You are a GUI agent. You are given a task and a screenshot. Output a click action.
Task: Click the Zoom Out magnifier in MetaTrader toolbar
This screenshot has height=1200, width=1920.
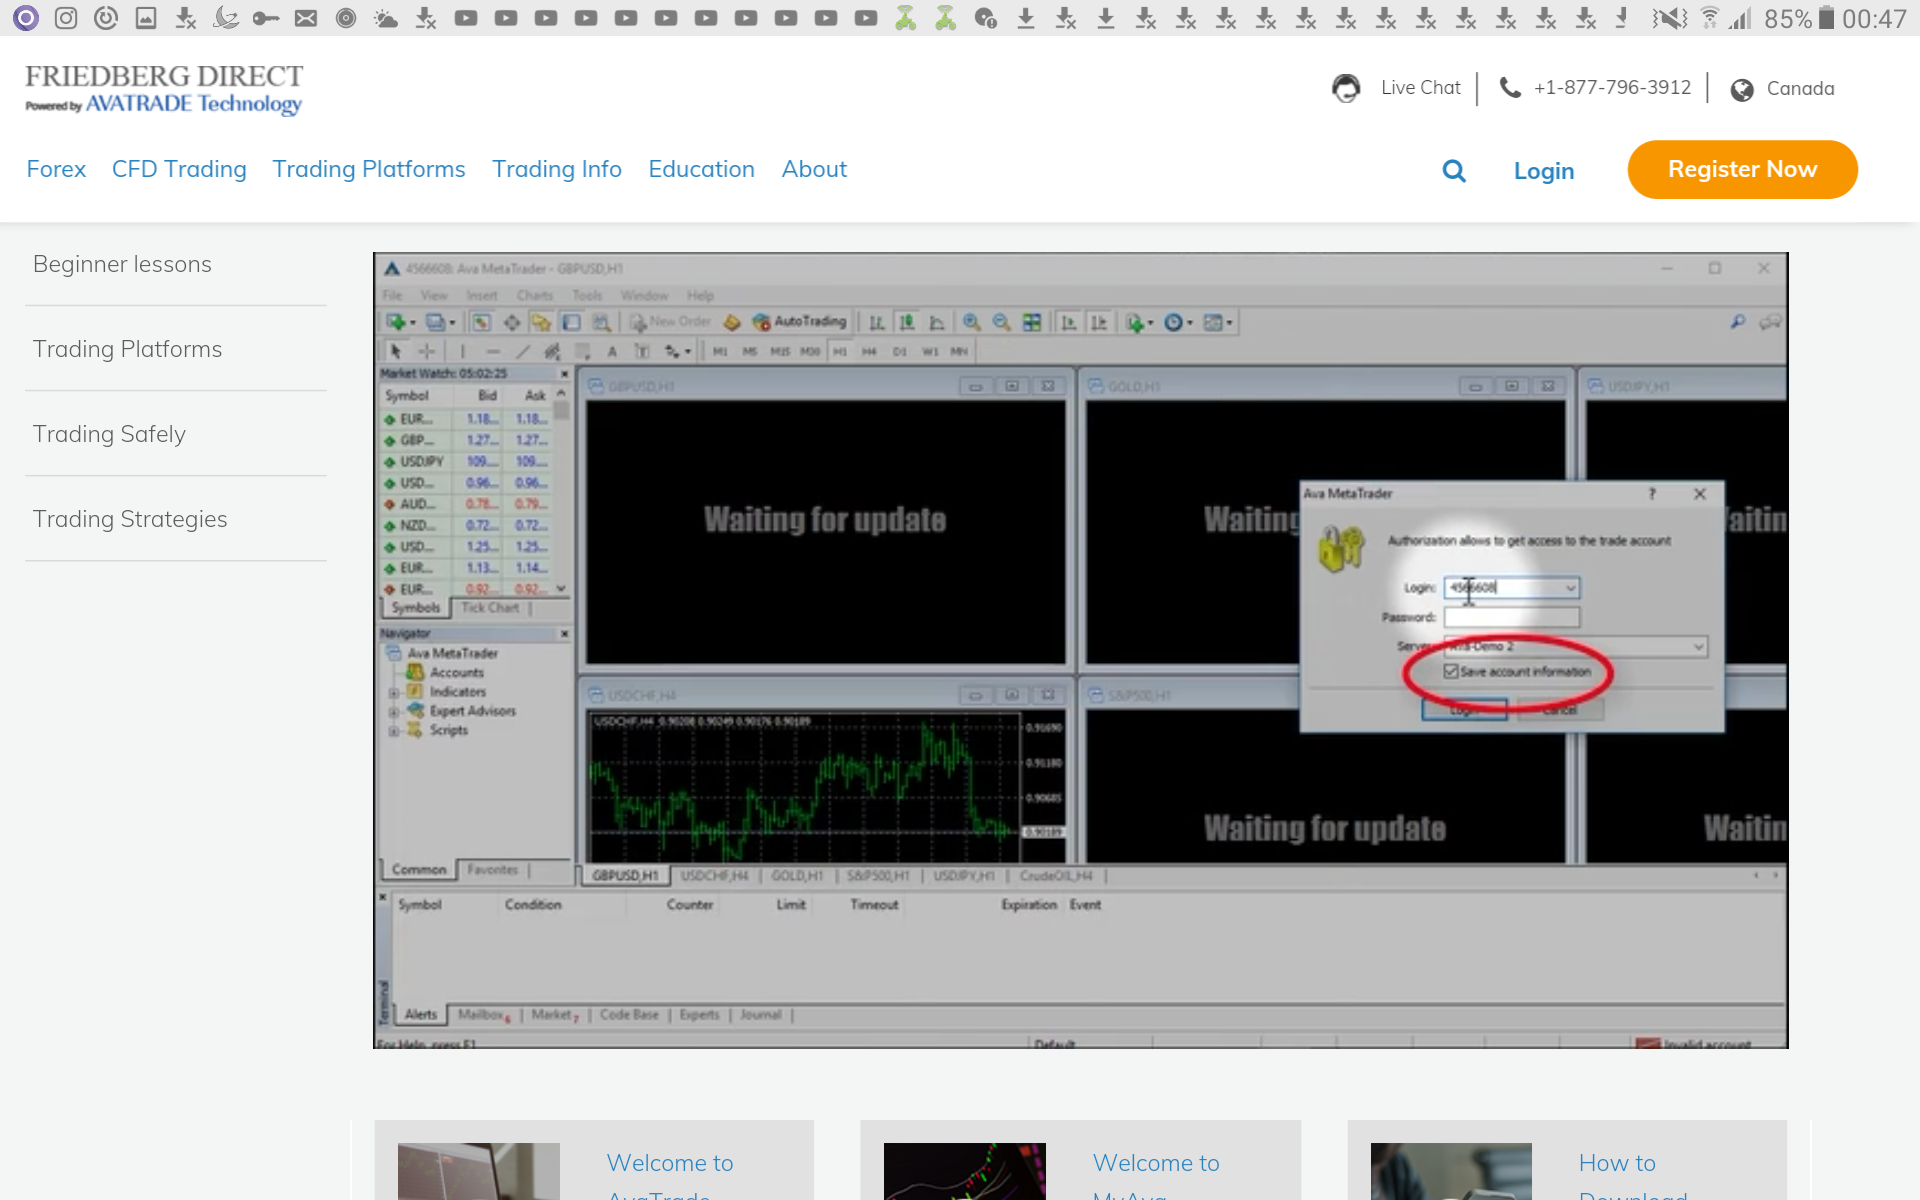[1001, 322]
